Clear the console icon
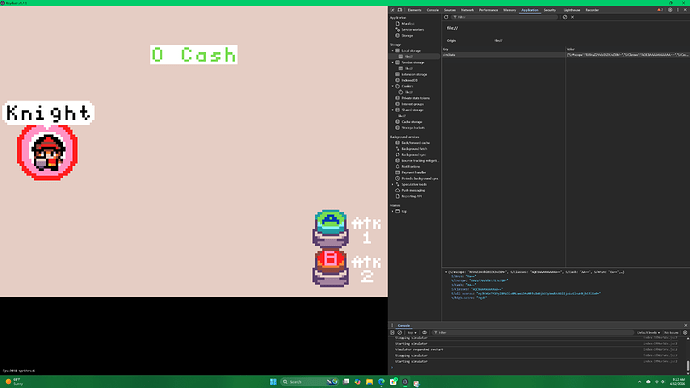This screenshot has height=388, width=690. 400,333
